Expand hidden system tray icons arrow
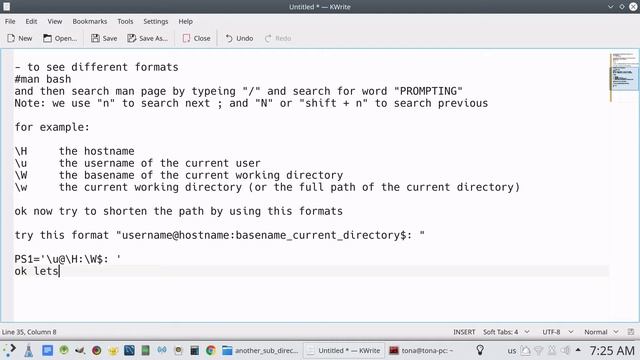640x360 pixels. tap(578, 350)
